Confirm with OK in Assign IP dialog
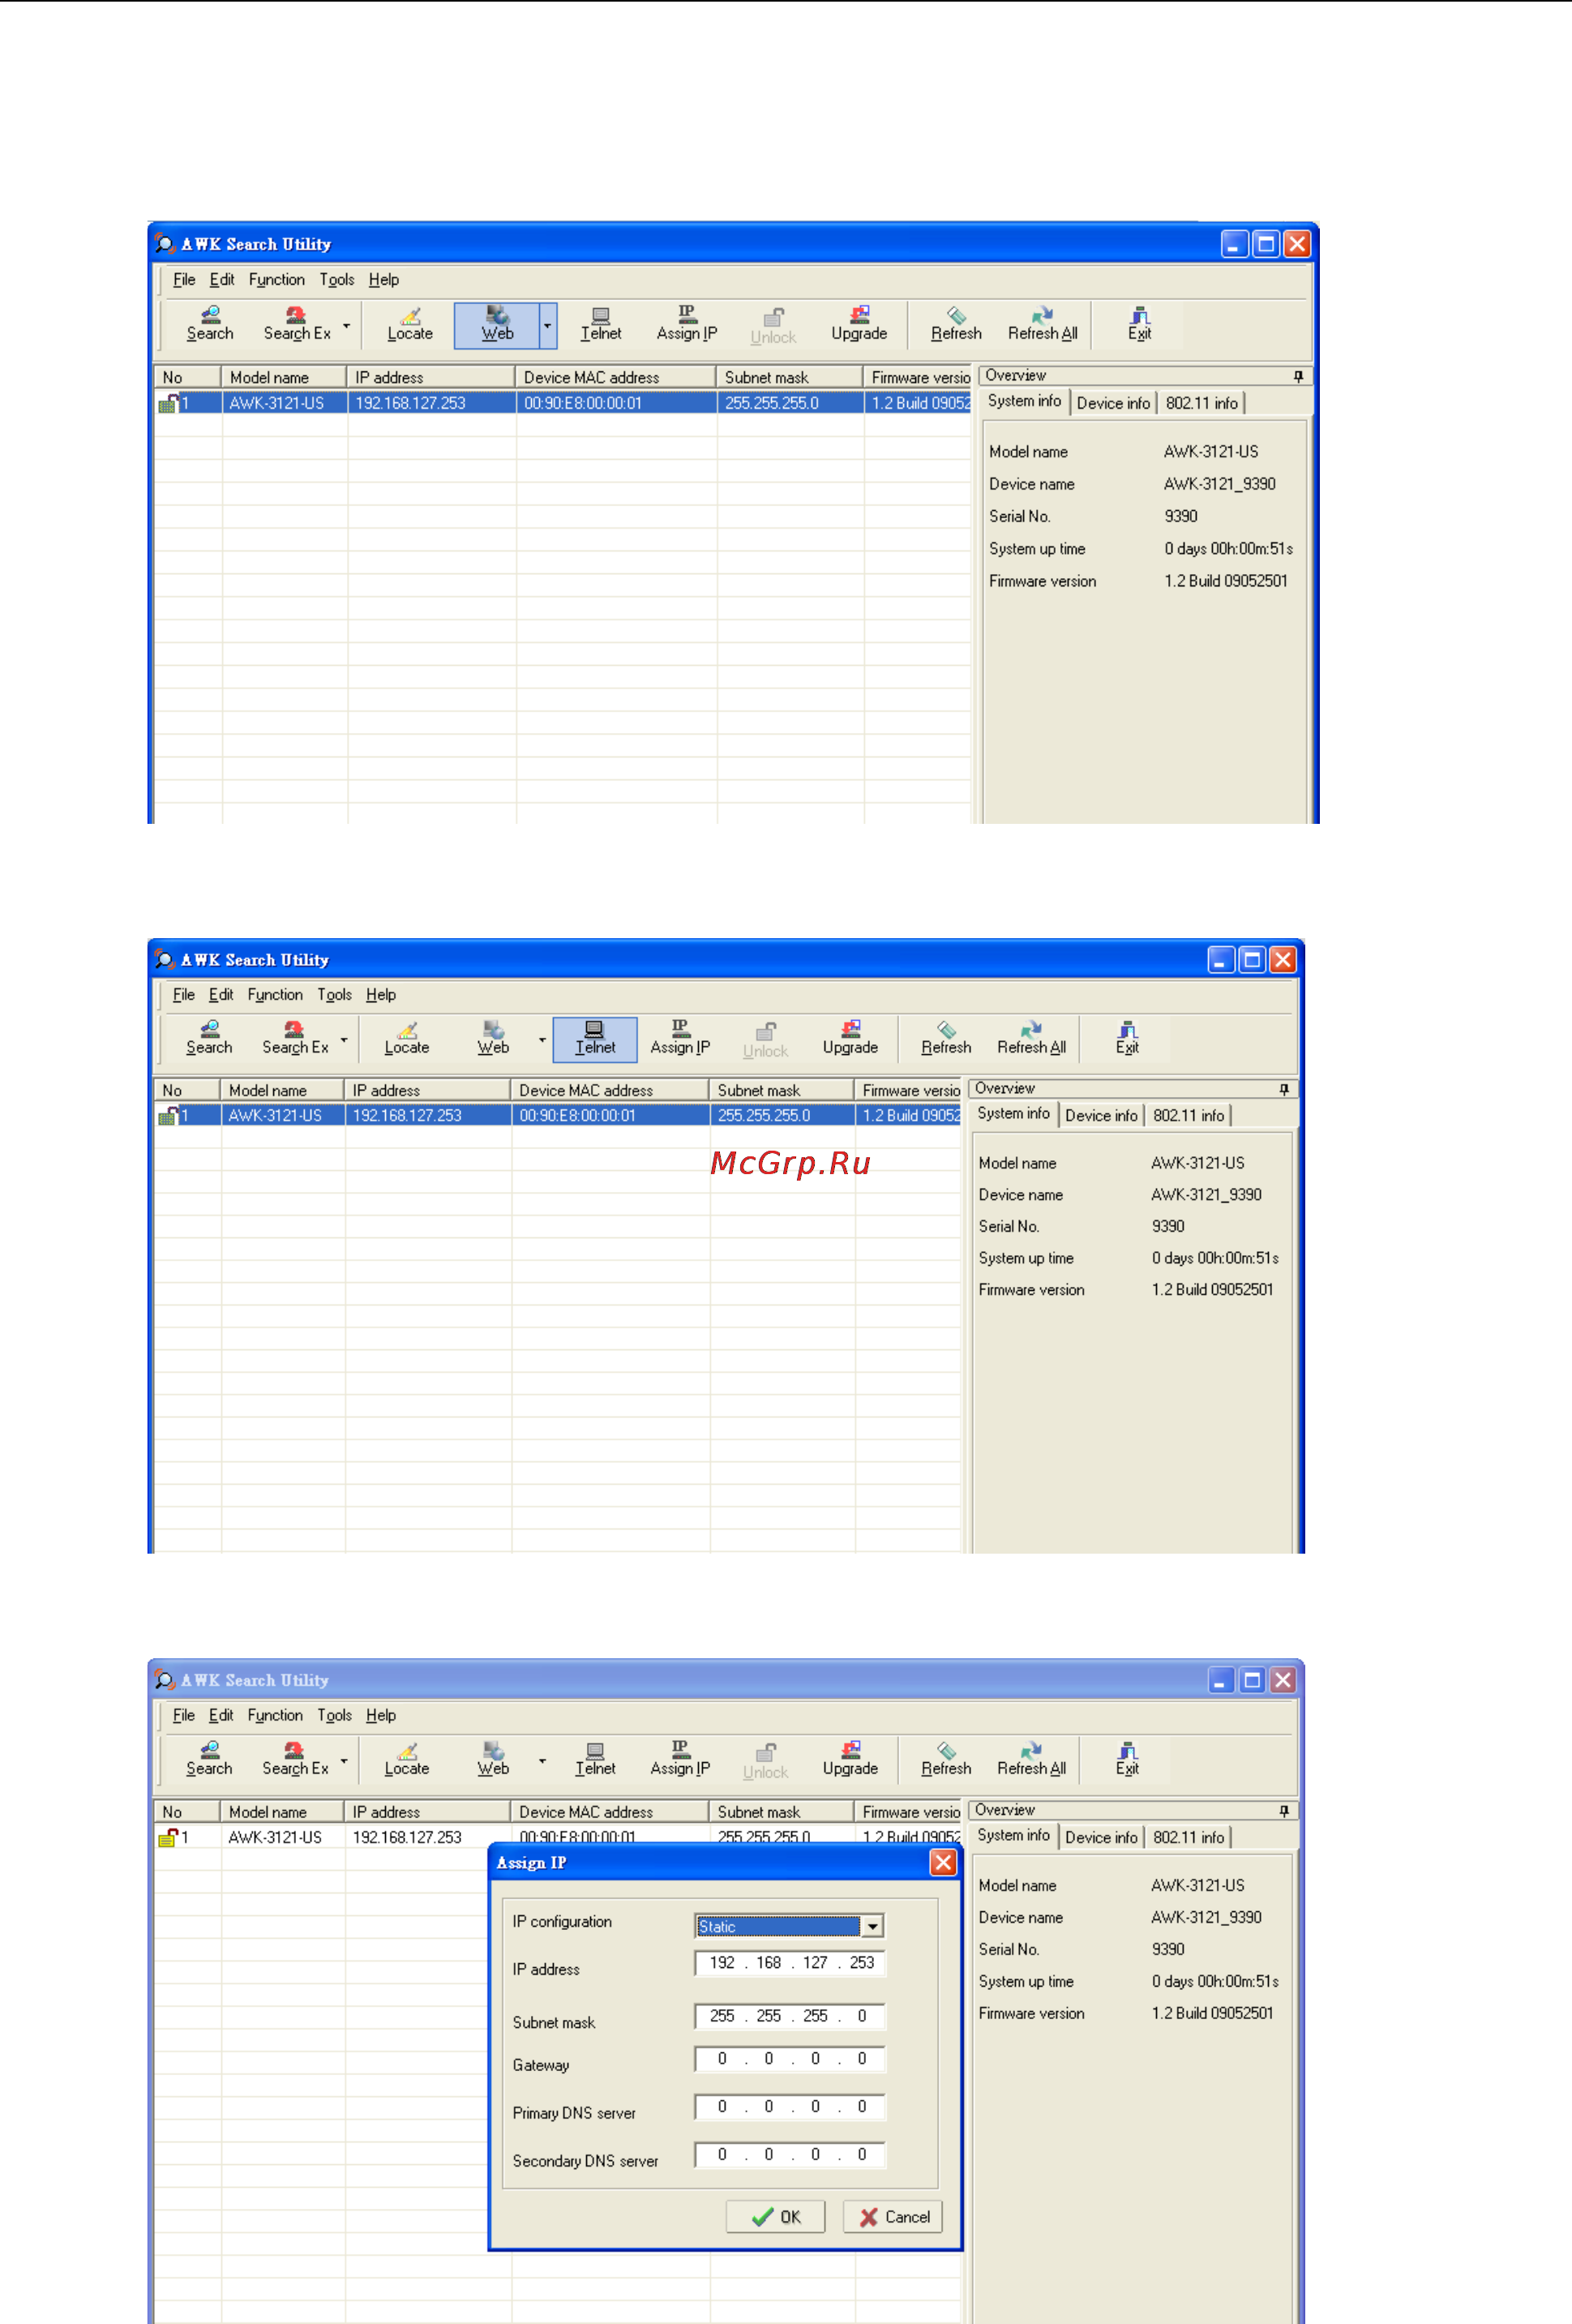The width and height of the screenshot is (1572, 2324). point(776,2216)
